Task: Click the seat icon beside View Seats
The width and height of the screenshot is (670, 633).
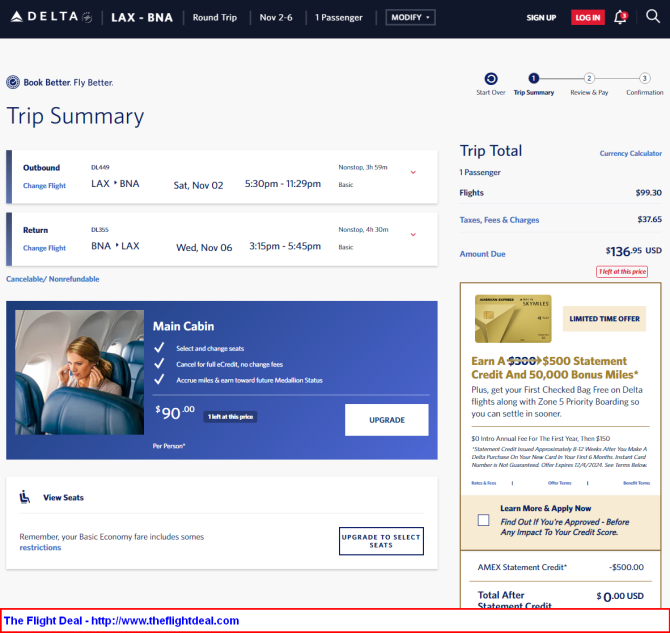Action: point(25,497)
